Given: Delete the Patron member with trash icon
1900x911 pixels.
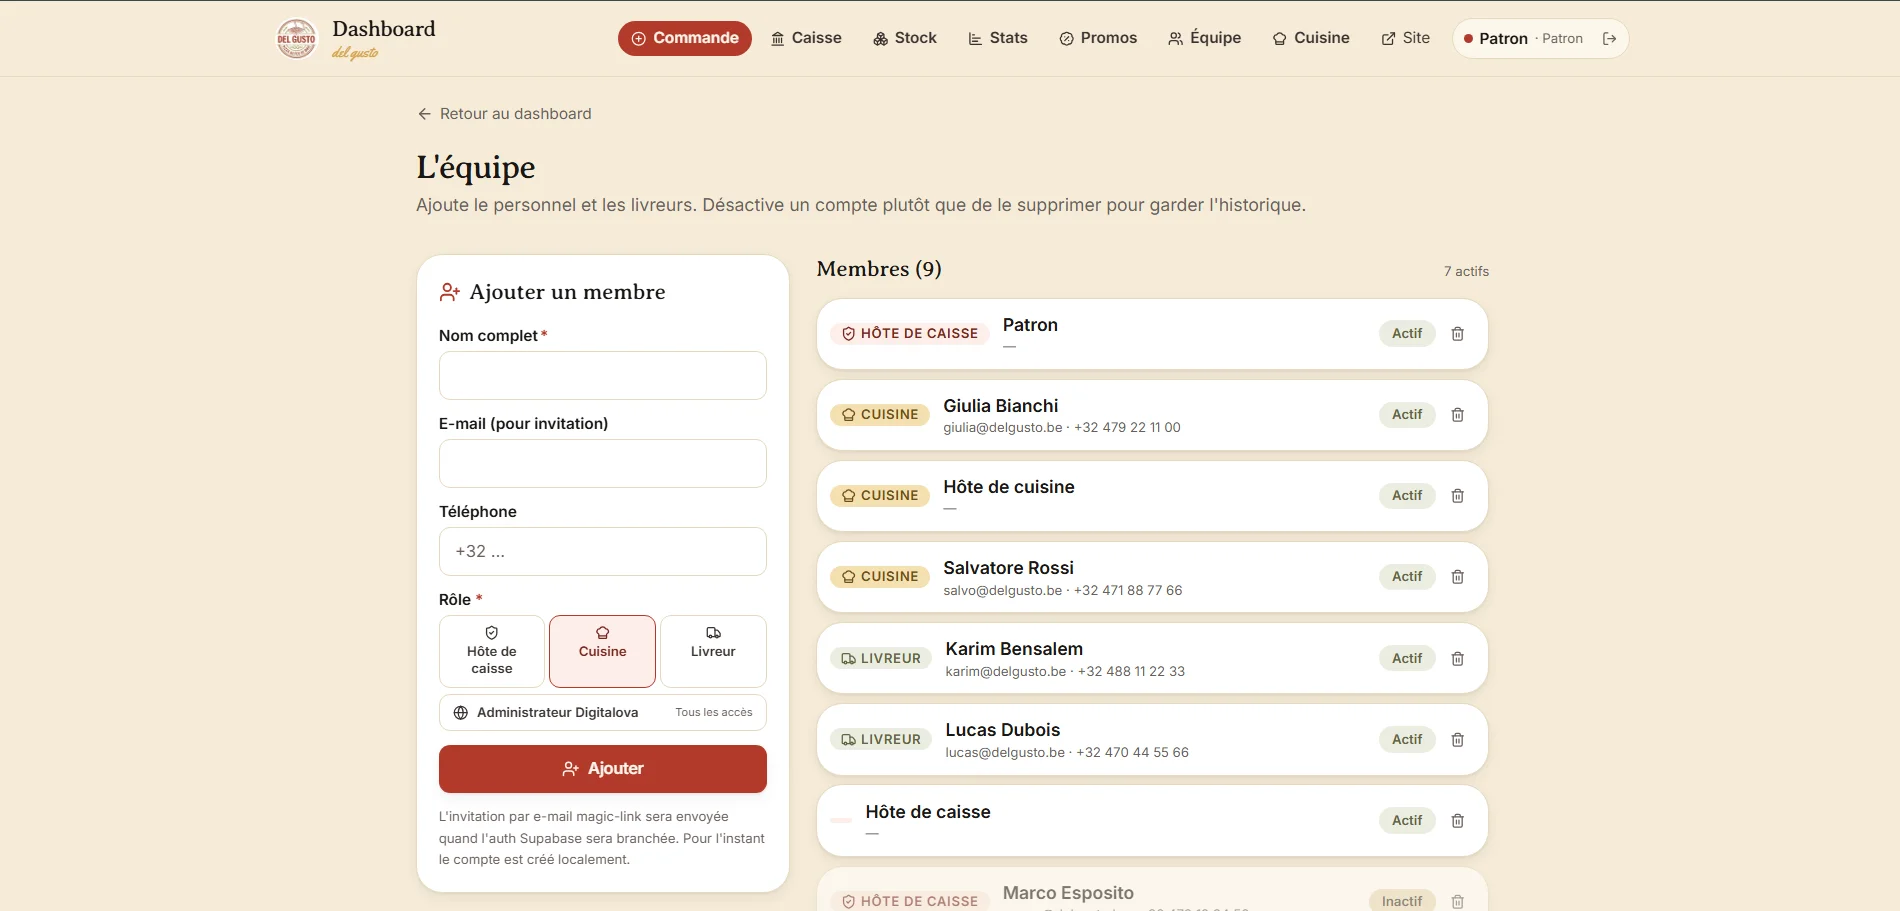Looking at the screenshot, I should point(1457,334).
